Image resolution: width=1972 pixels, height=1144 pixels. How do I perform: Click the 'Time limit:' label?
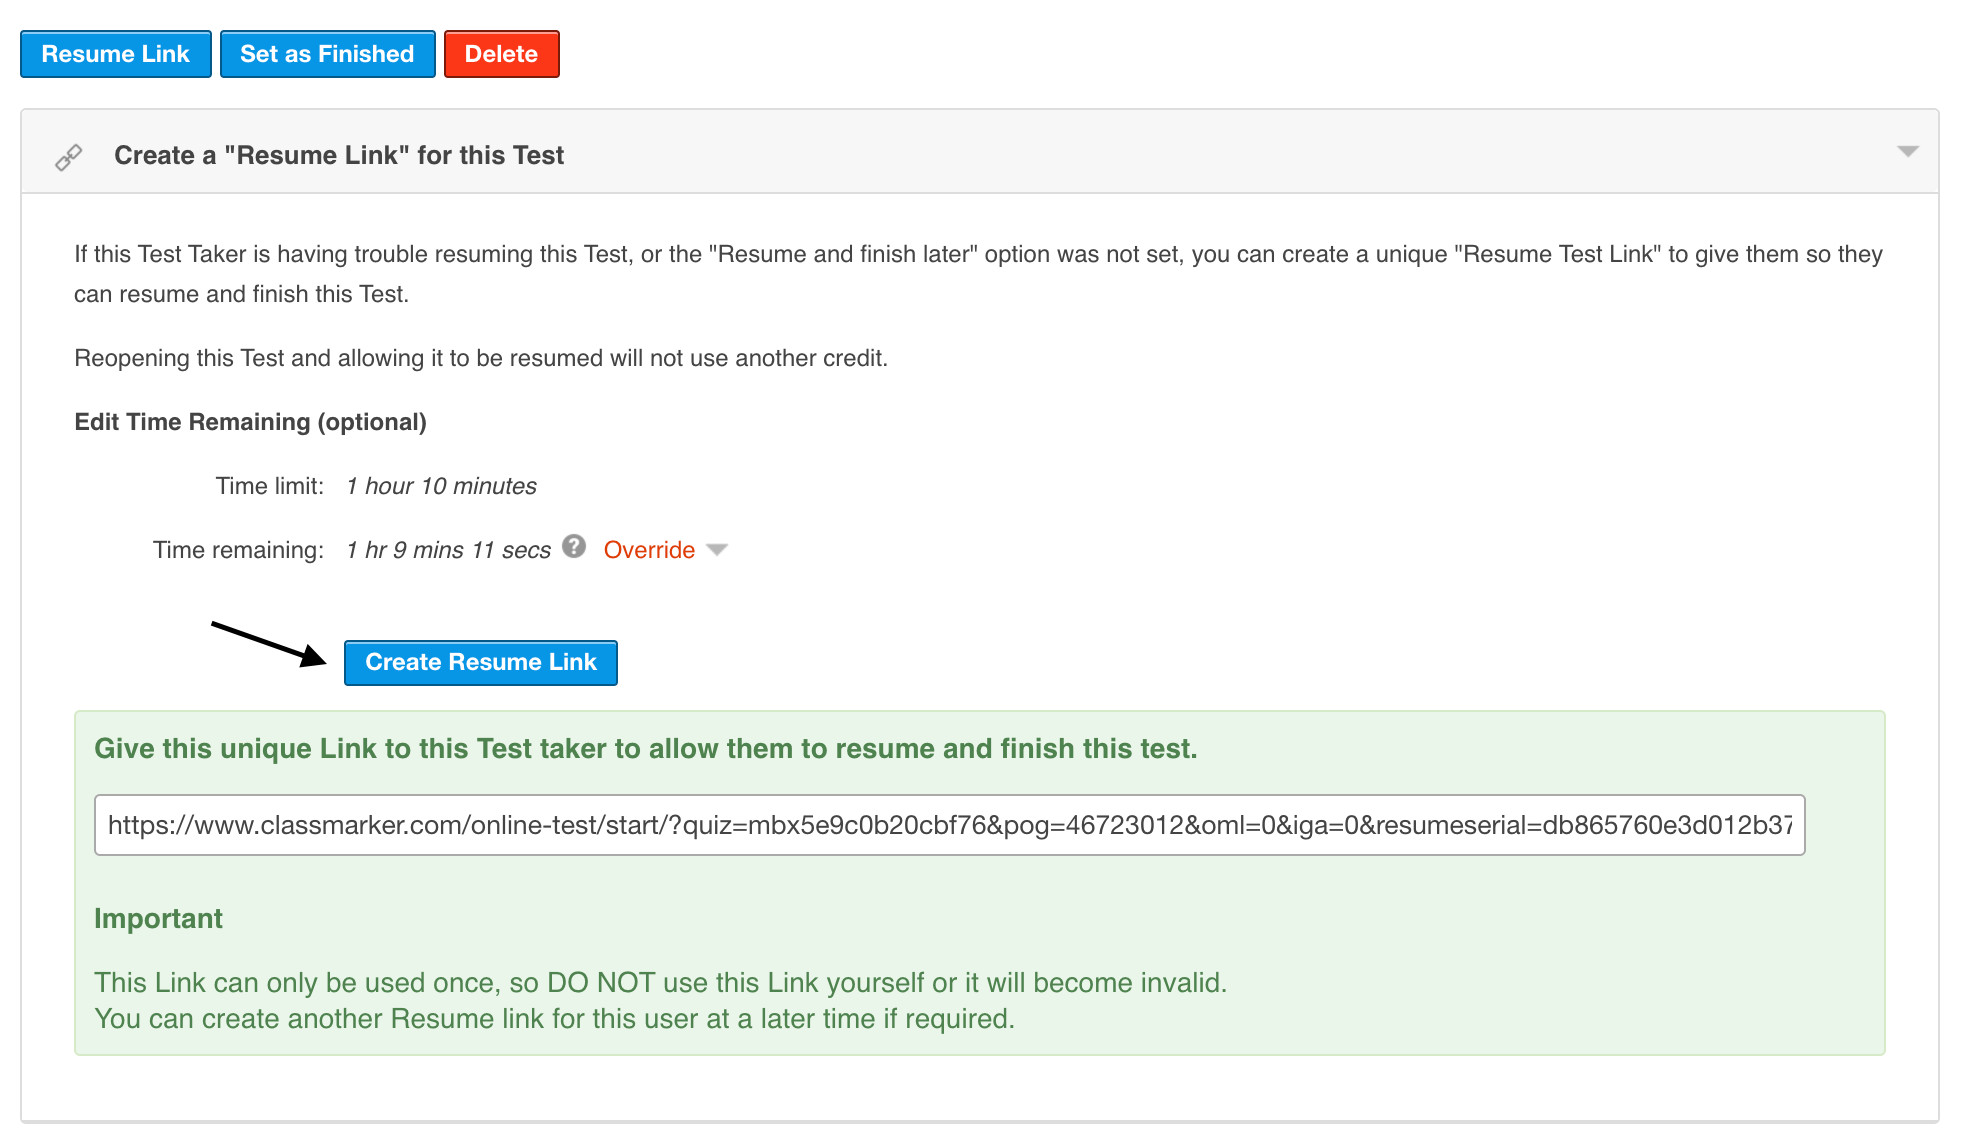pyautogui.click(x=269, y=486)
